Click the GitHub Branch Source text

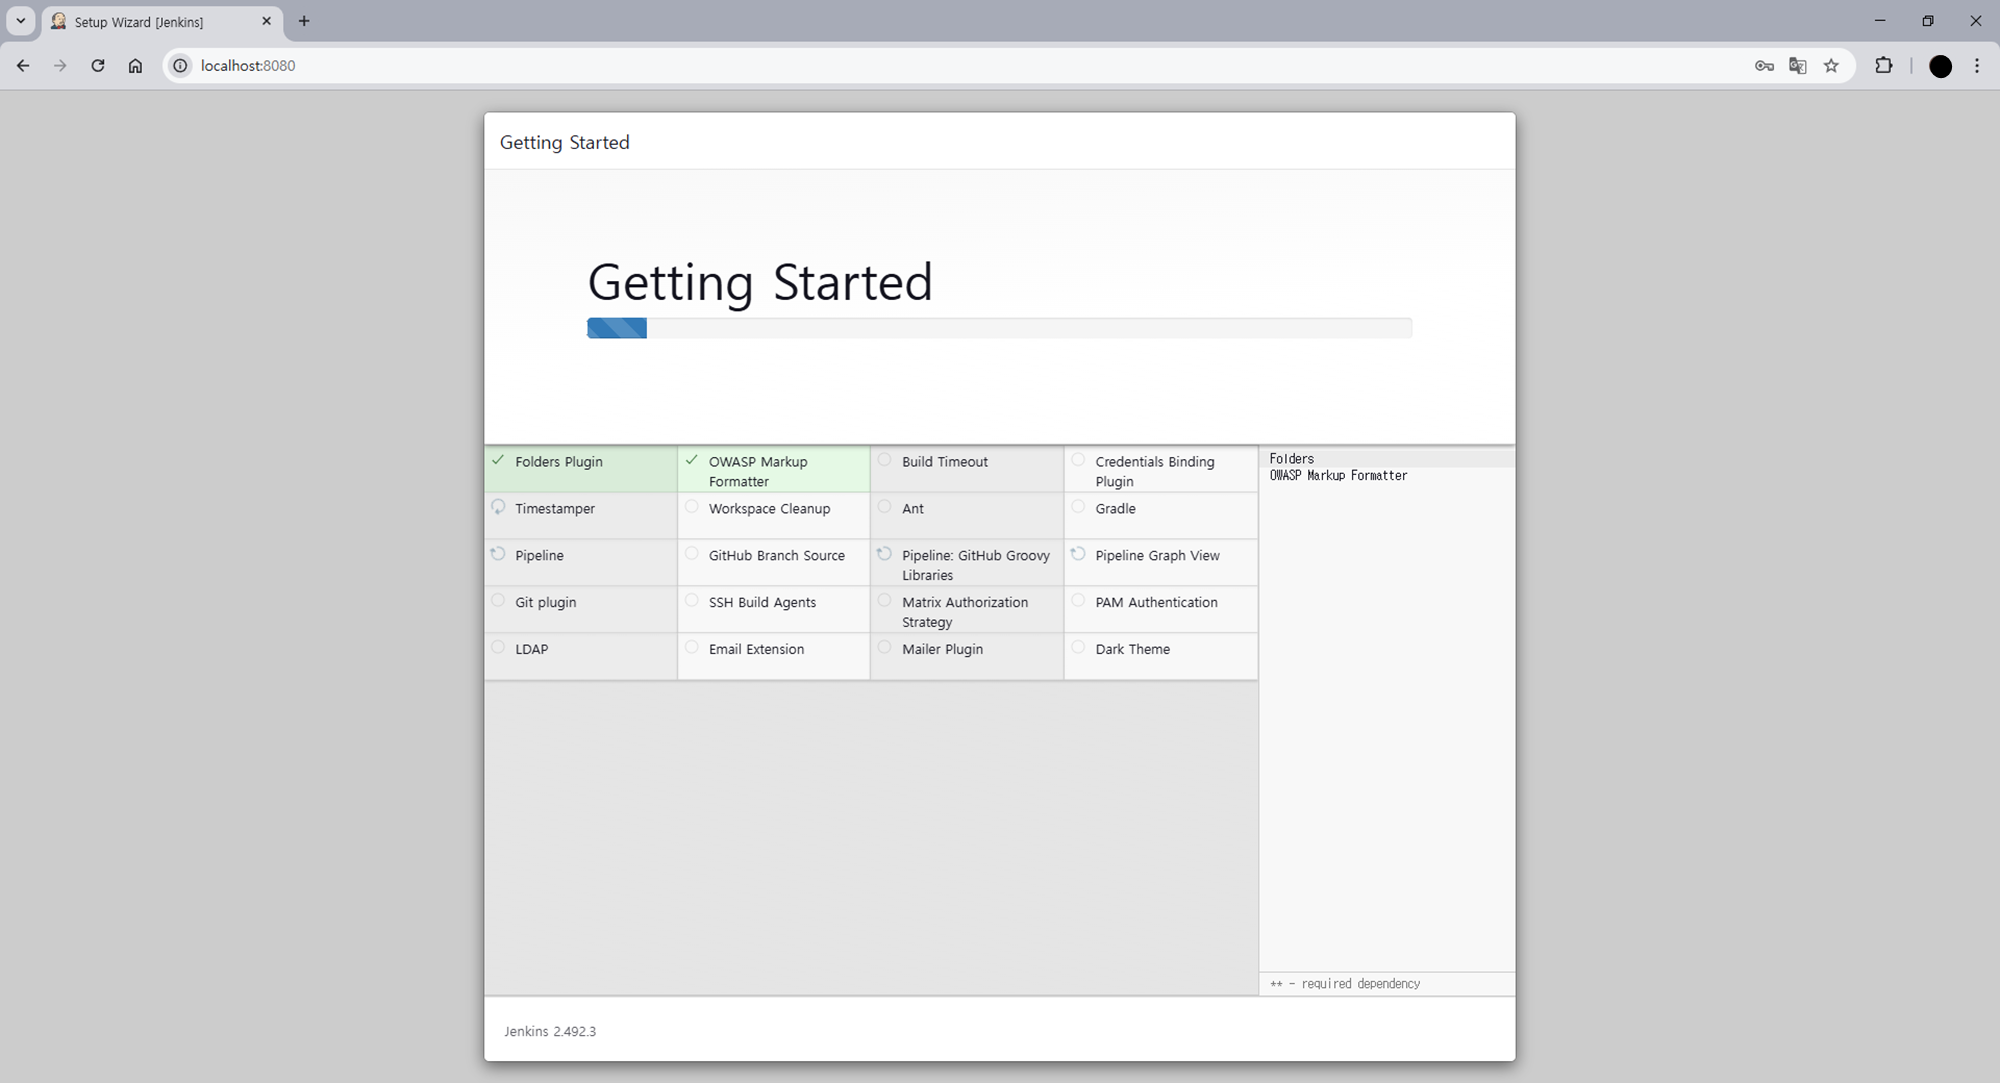777,556
